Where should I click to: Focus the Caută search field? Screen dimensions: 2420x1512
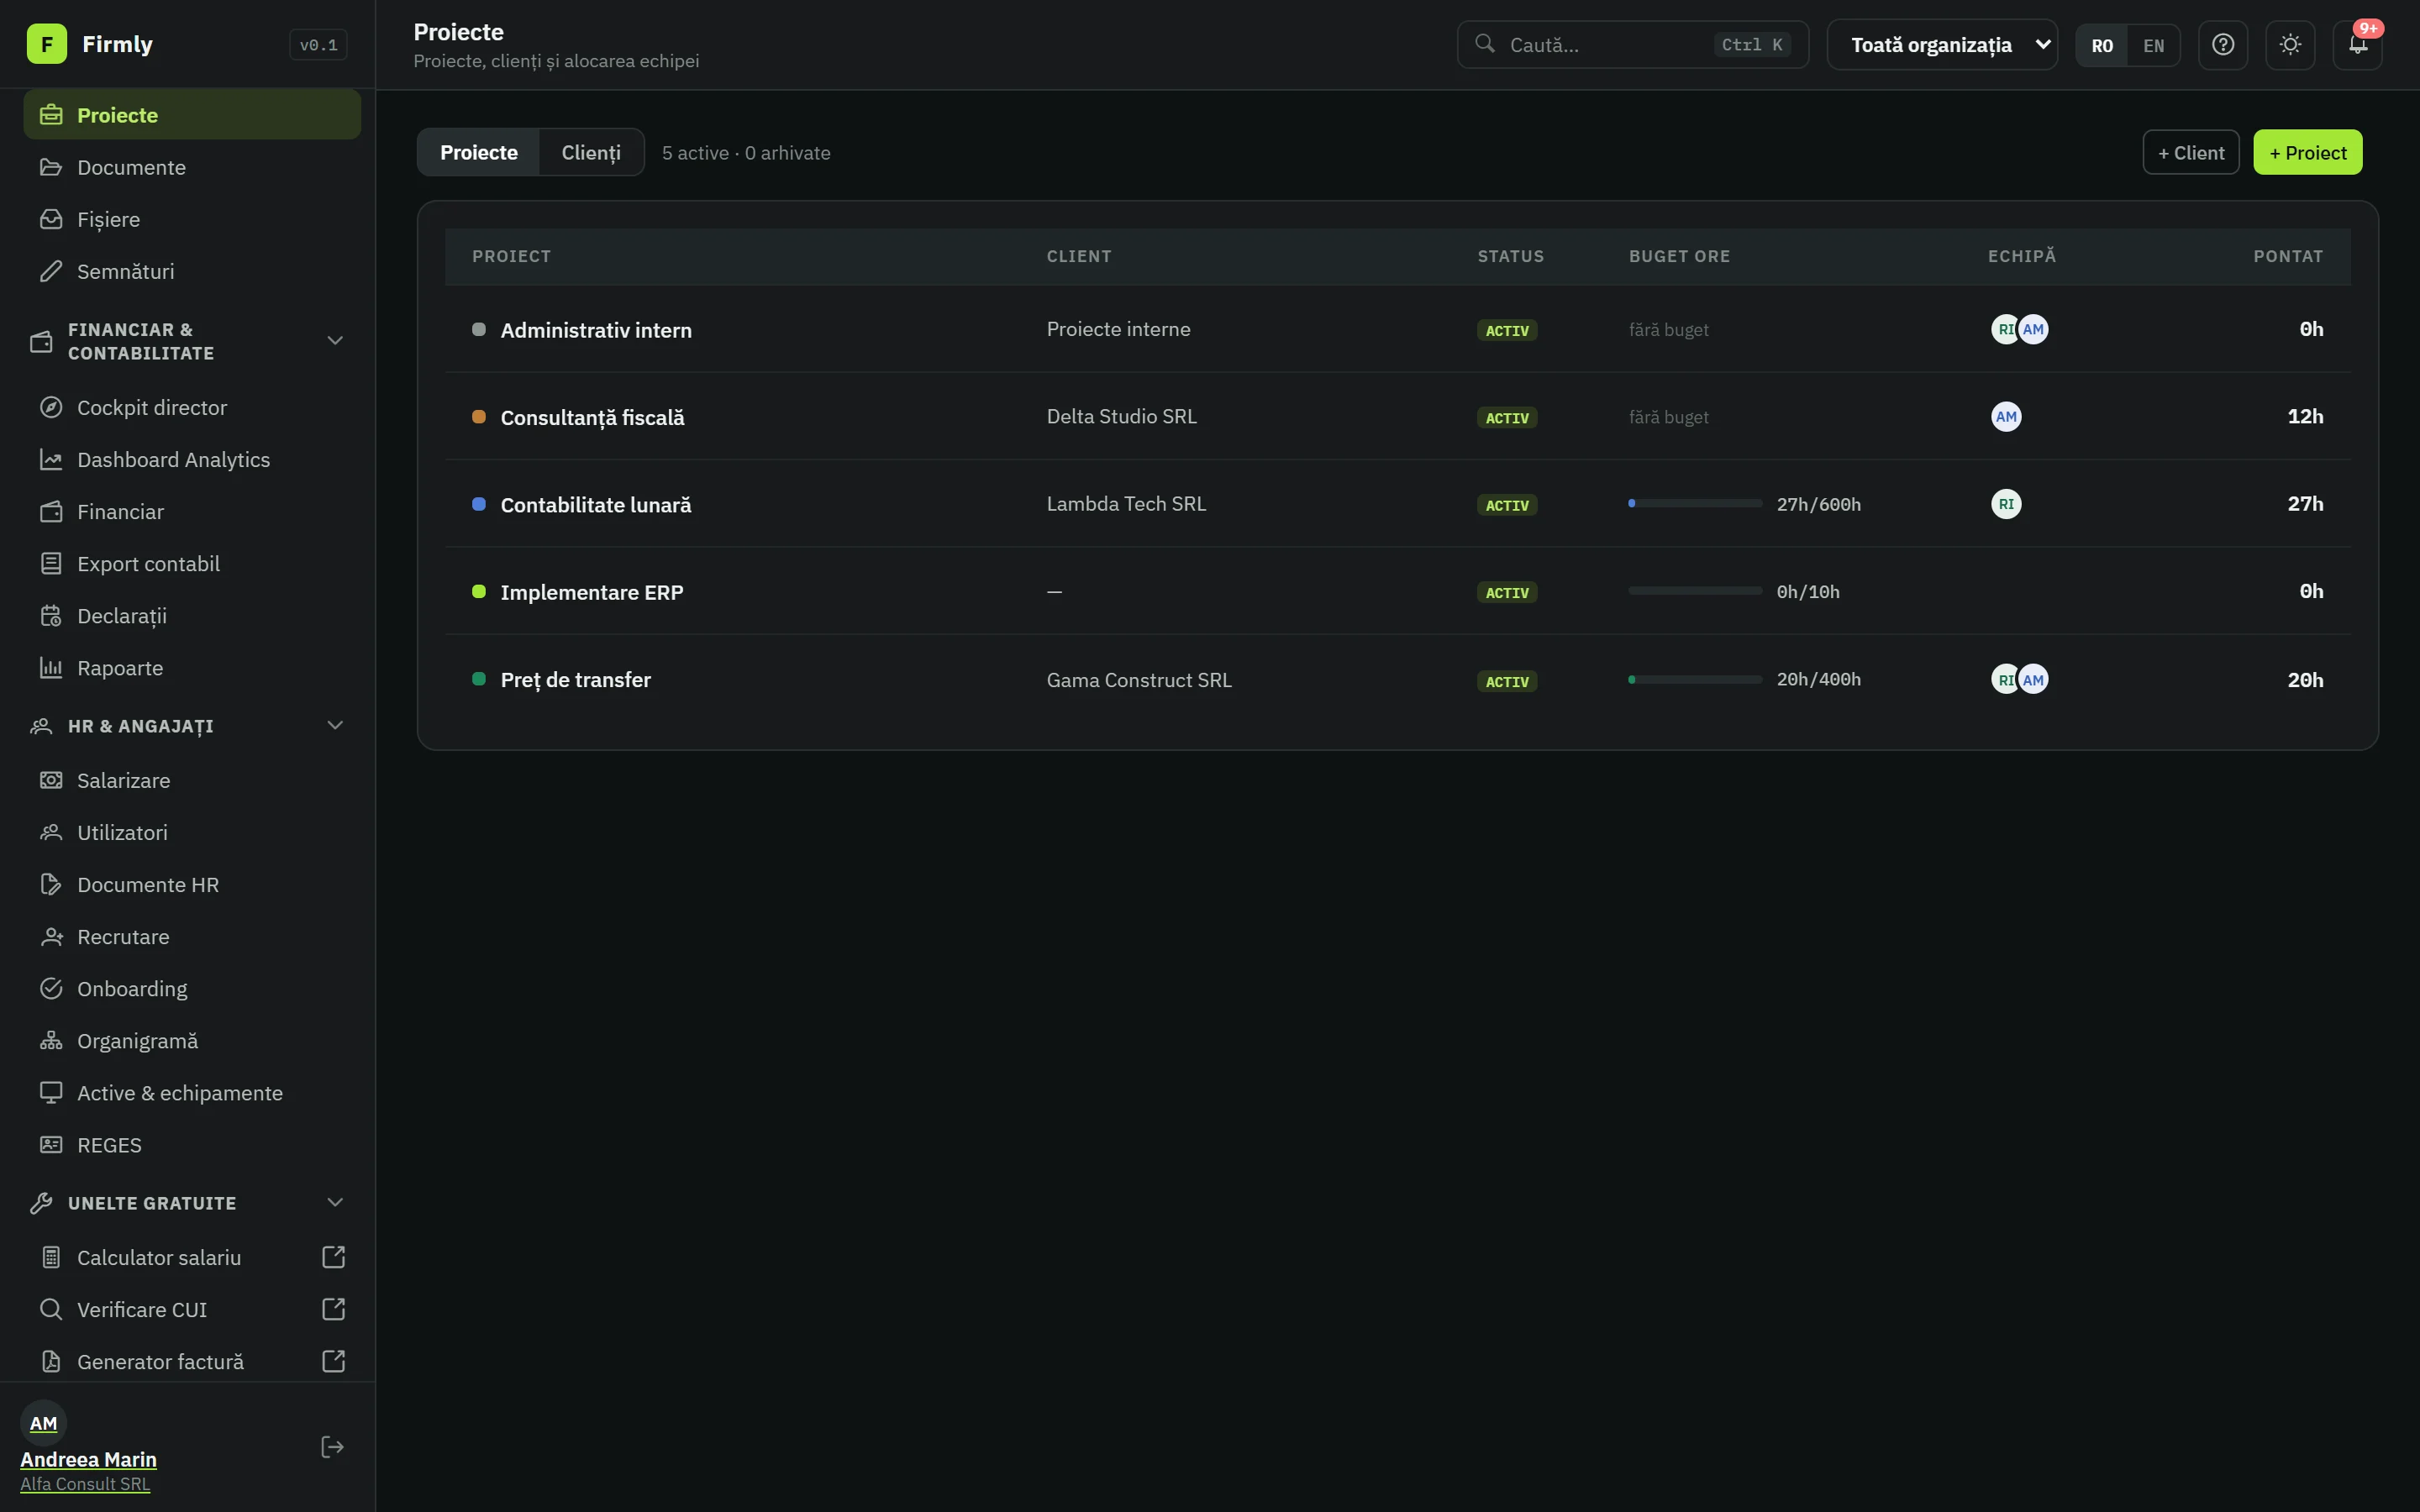pos(1632,45)
